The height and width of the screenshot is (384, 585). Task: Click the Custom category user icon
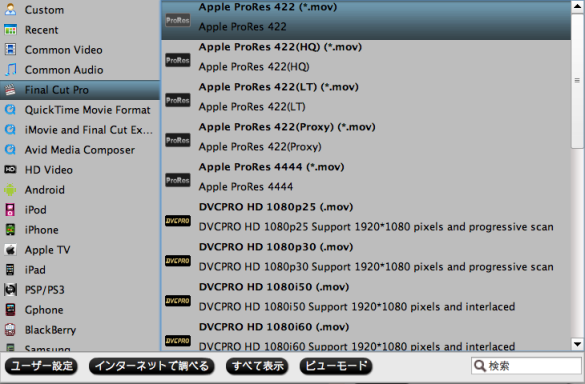click(x=10, y=10)
